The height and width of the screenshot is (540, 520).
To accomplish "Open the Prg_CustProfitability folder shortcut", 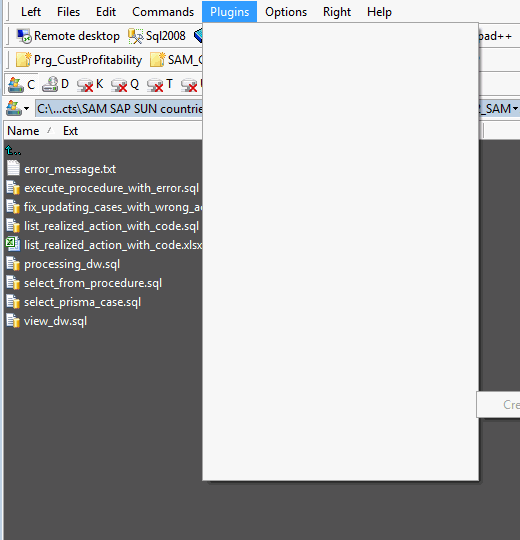I will (79, 60).
